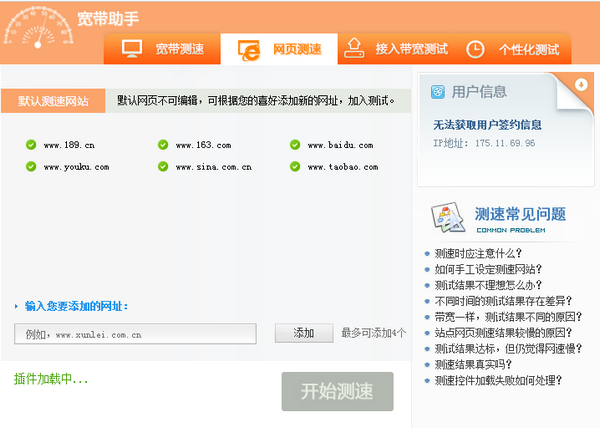This screenshot has width=600, height=428.
Task: Open 测速控件加载失败如何处理 link
Action: pyautogui.click(x=498, y=381)
